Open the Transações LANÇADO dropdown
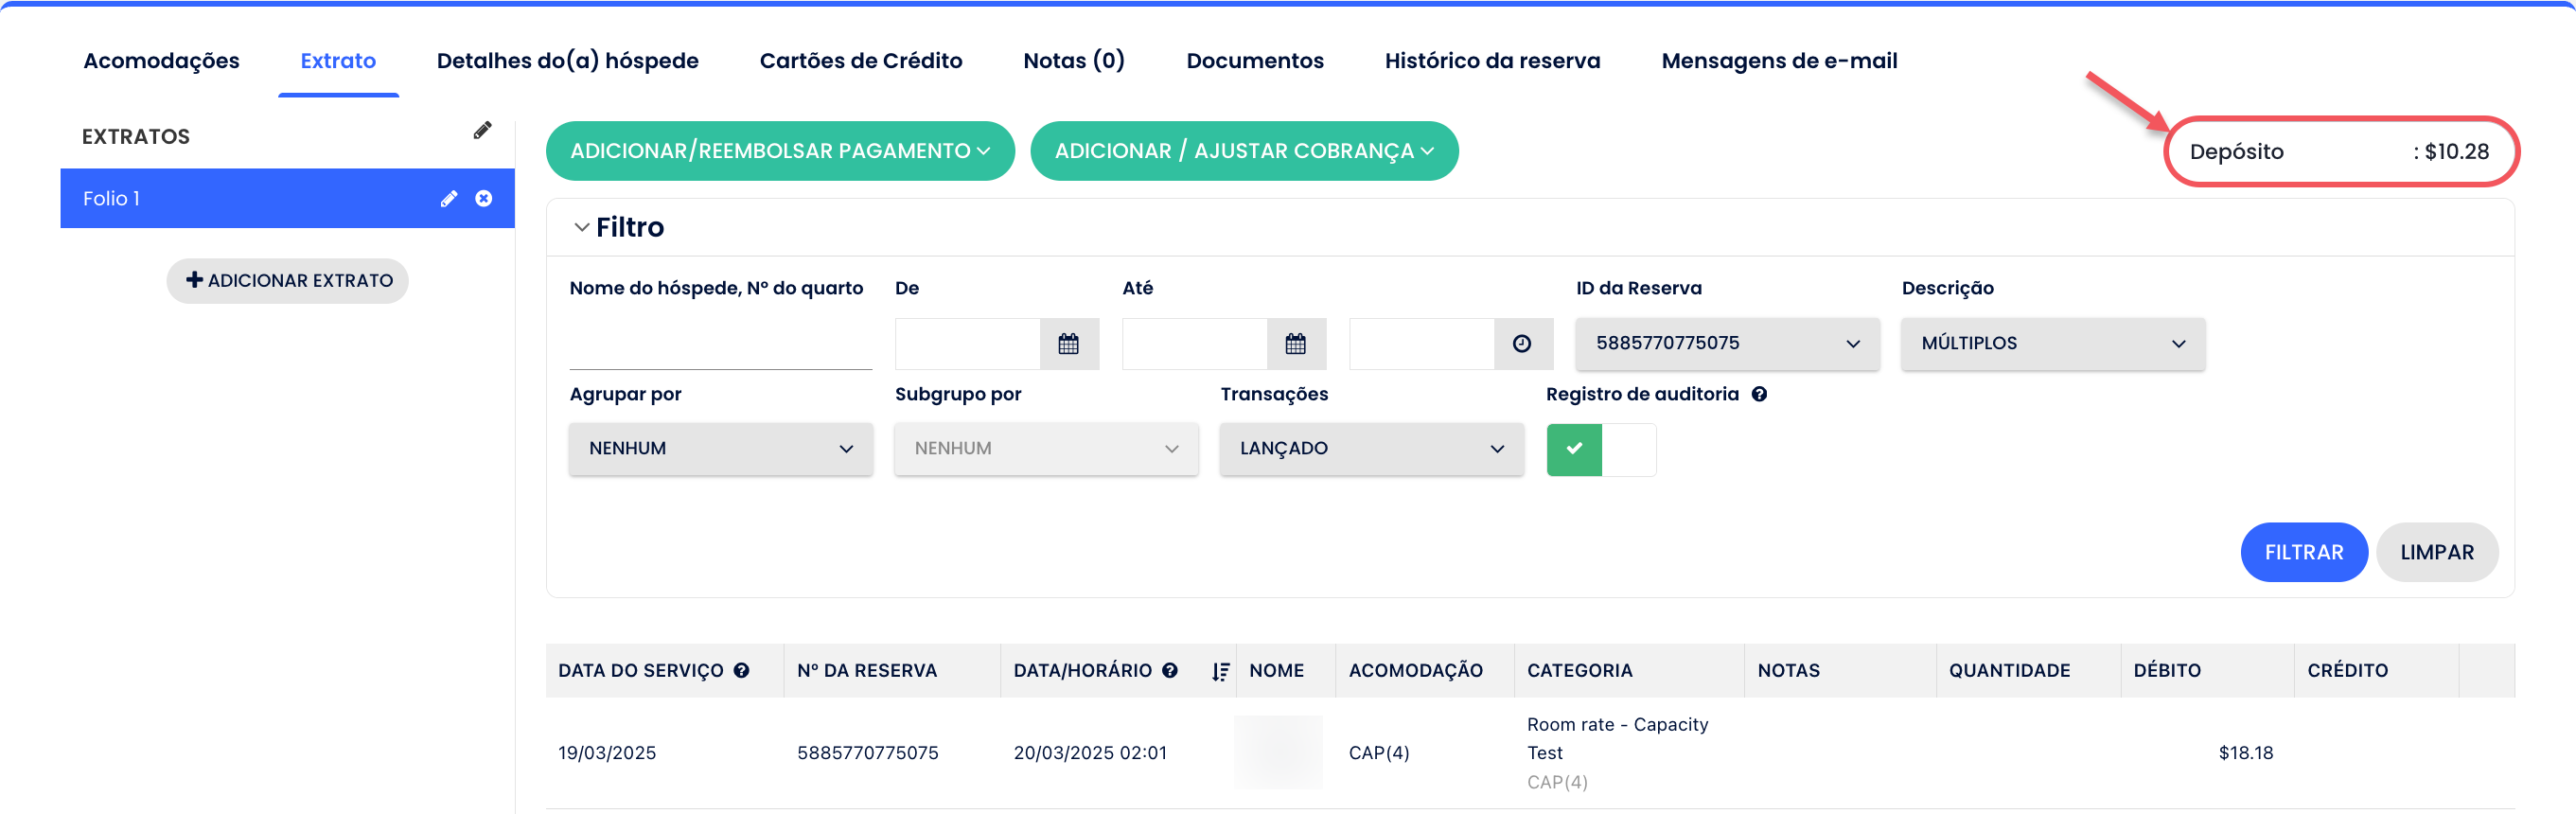2576x814 pixels. coord(1371,449)
